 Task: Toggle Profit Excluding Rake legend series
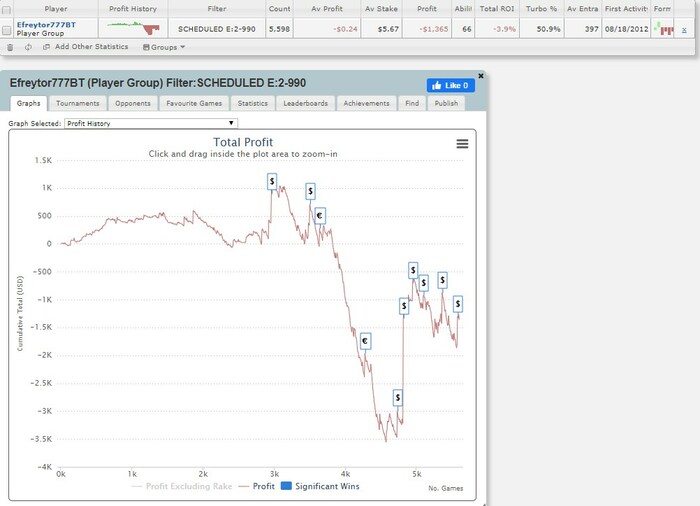[x=182, y=486]
